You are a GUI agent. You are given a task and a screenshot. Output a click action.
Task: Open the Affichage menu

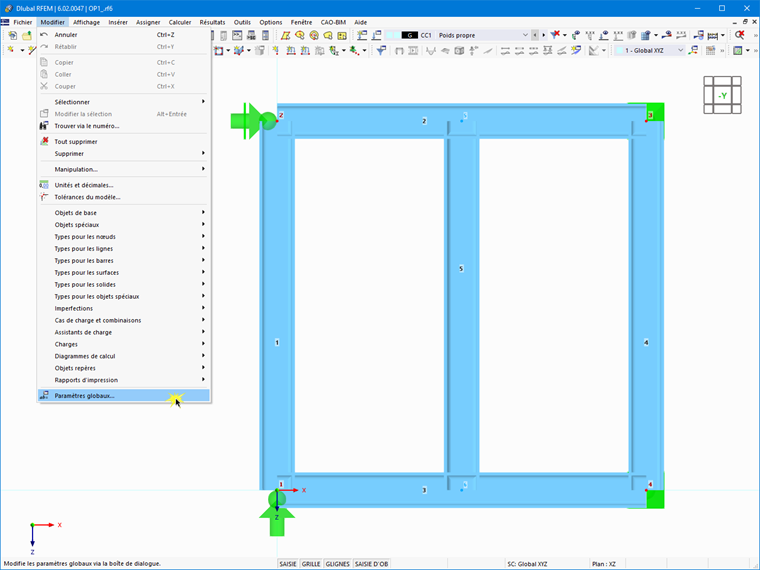tap(86, 22)
